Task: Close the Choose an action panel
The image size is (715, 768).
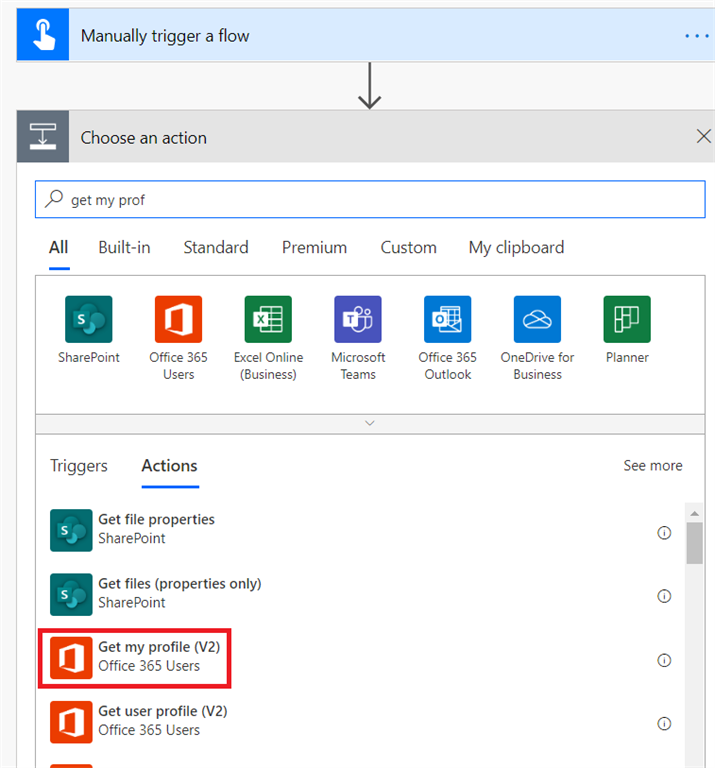Action: coord(703,136)
